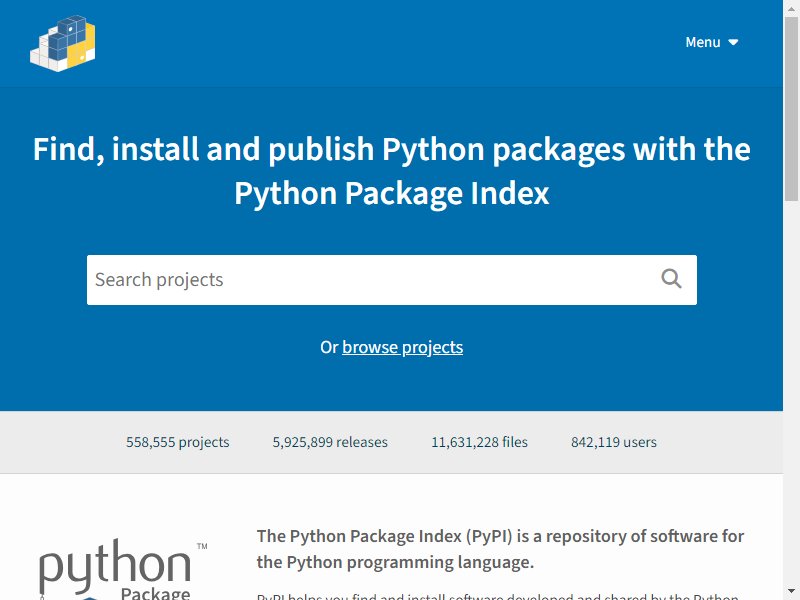This screenshot has width=800, height=600.
Task: Click the 11,631,228 files statistic
Action: (x=480, y=442)
